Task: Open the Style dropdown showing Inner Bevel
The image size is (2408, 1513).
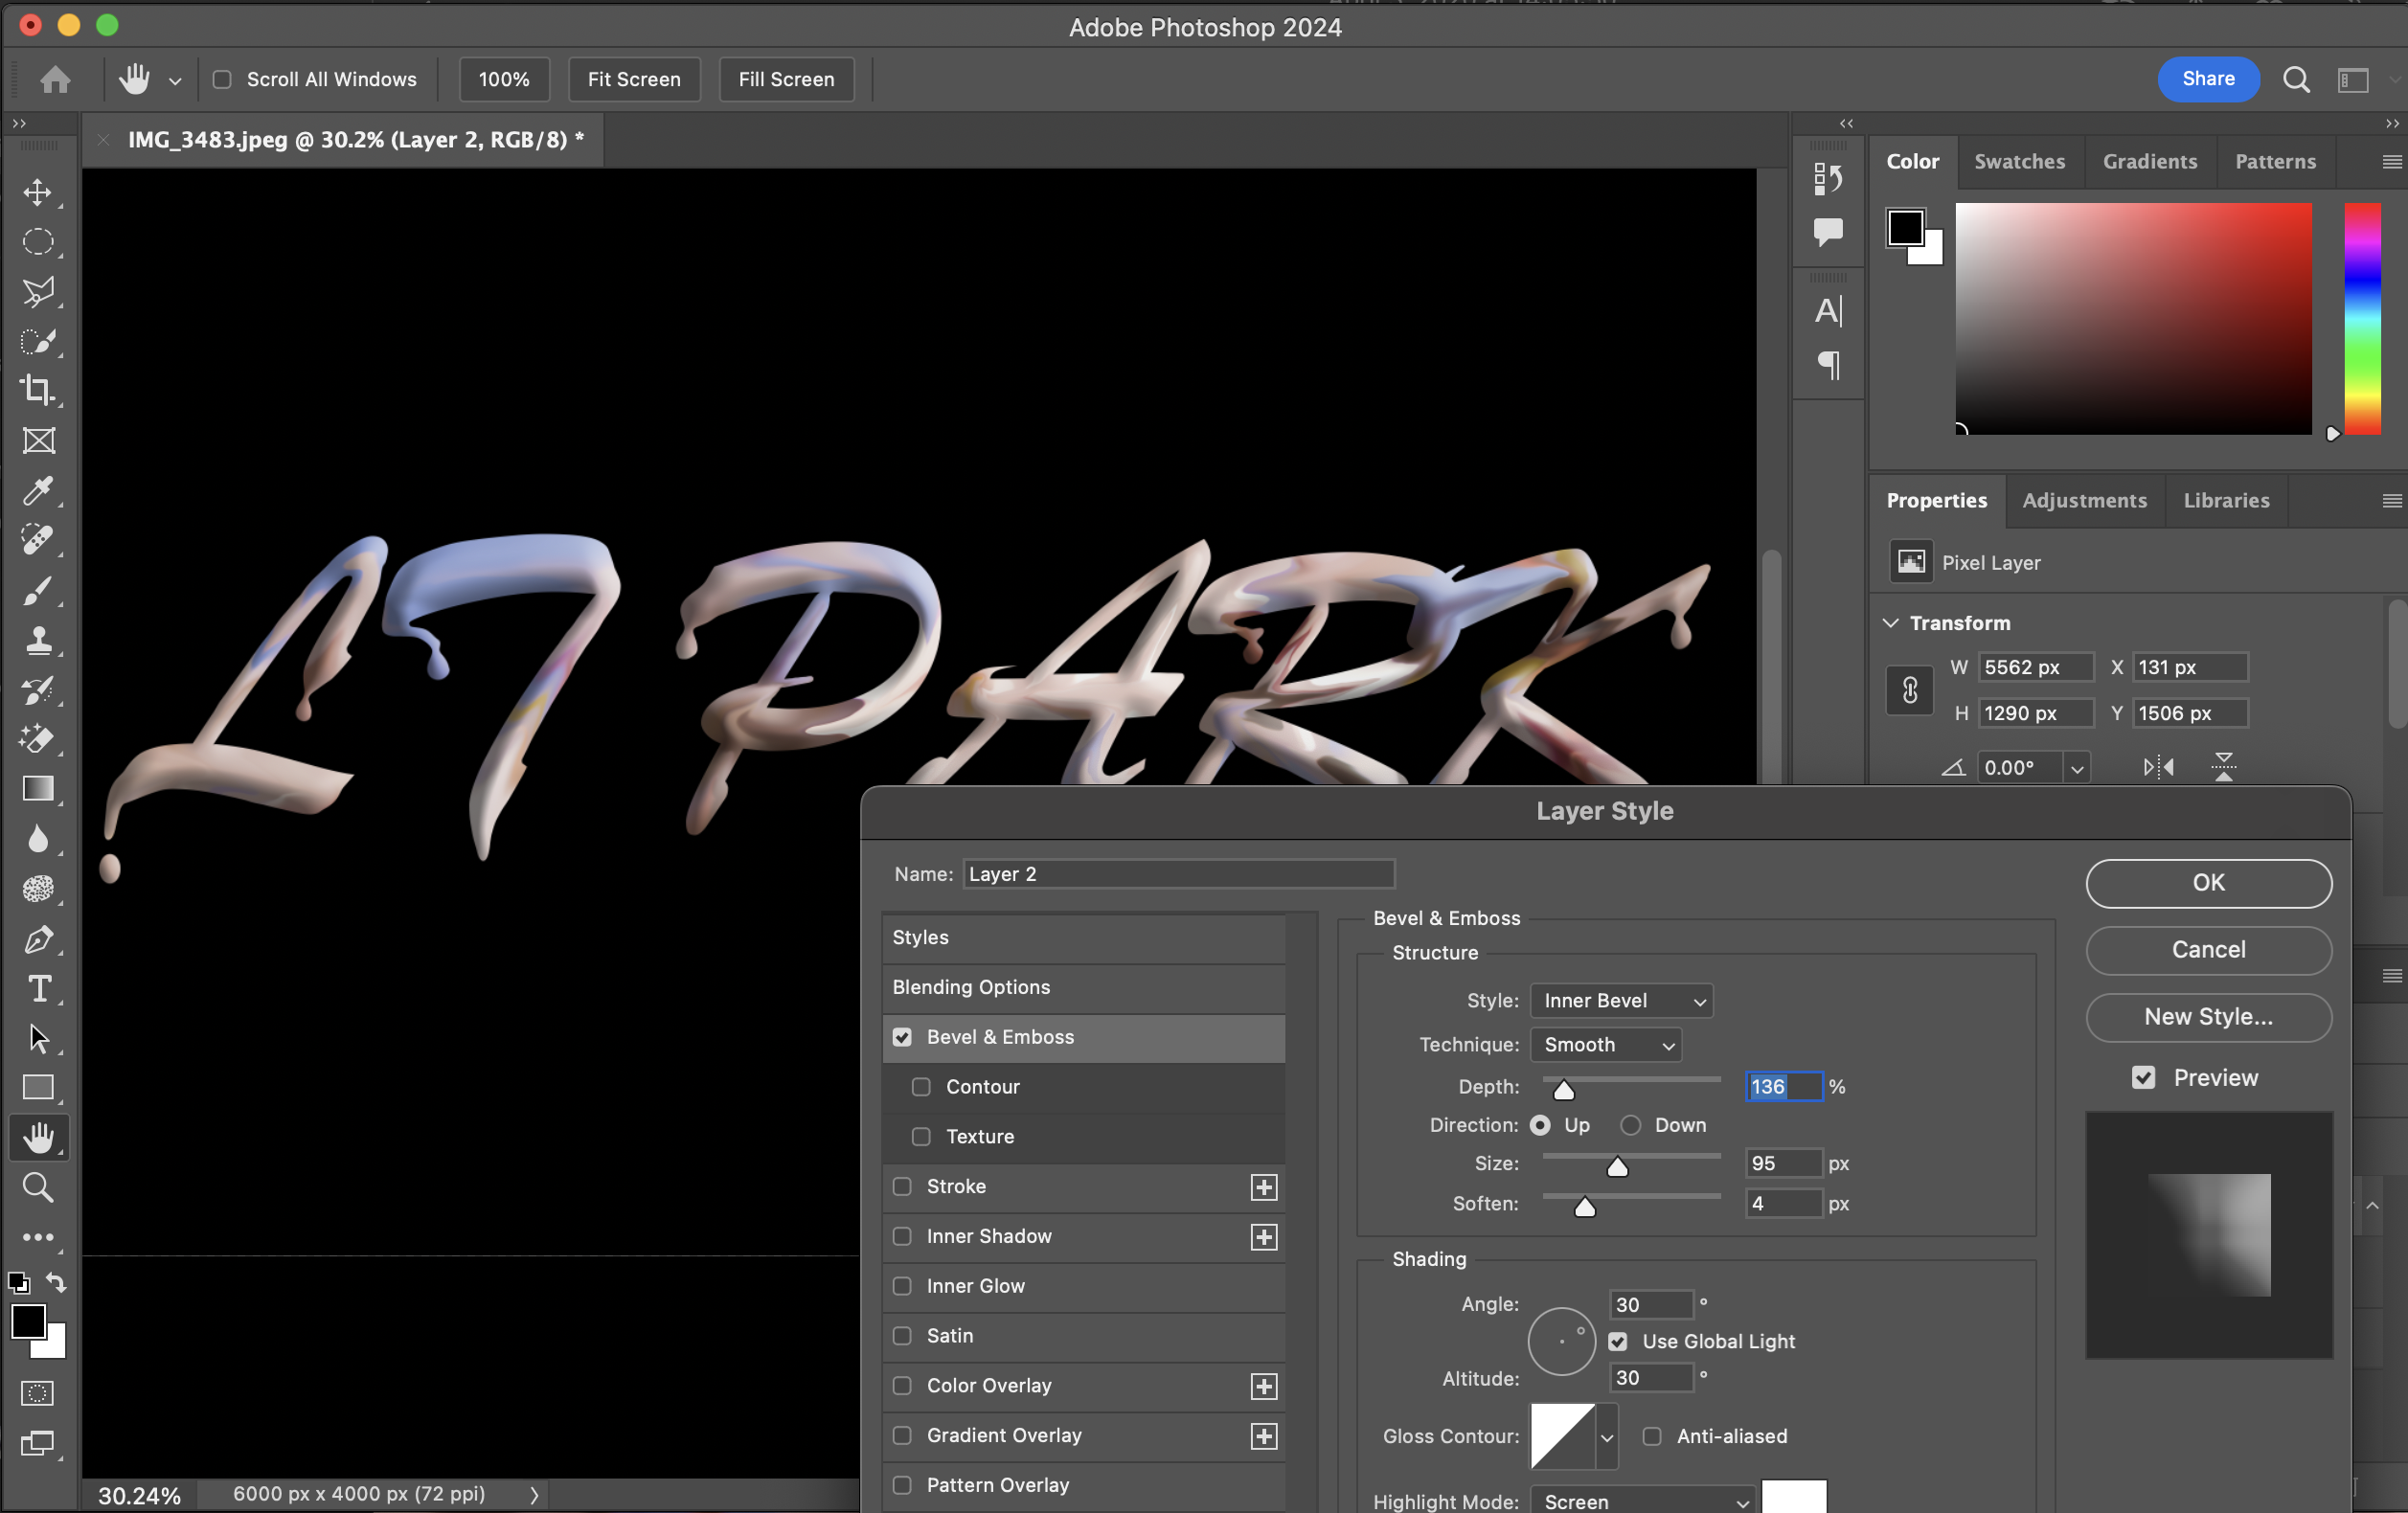Action: point(1621,1001)
